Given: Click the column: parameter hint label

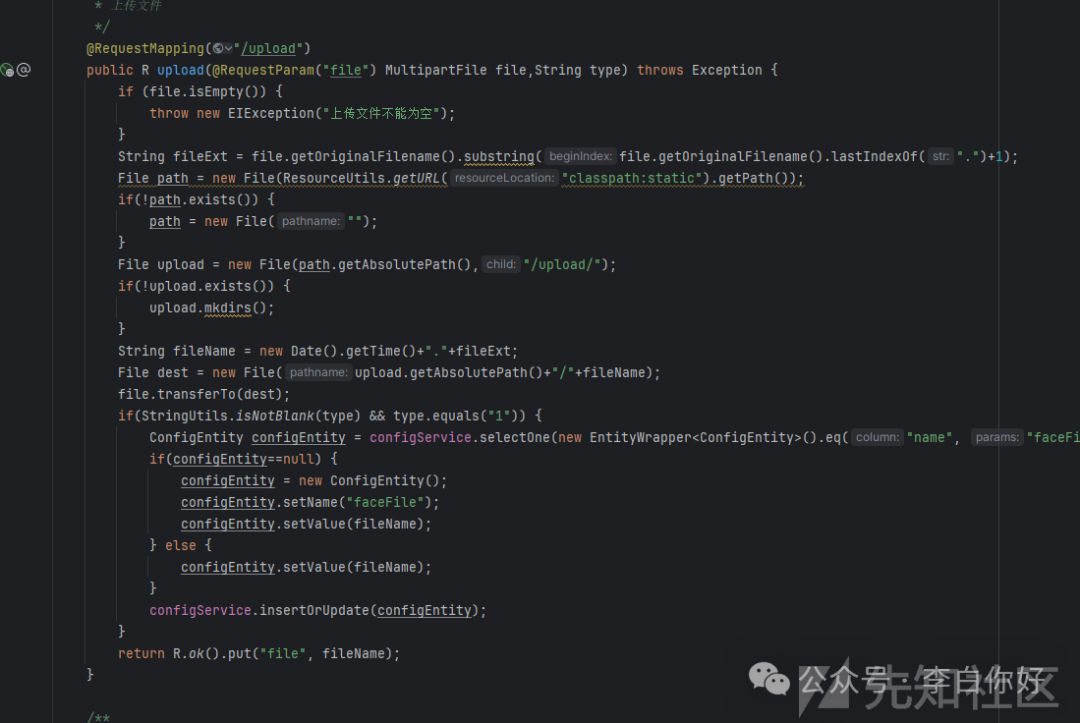Looking at the screenshot, I should (x=877, y=437).
